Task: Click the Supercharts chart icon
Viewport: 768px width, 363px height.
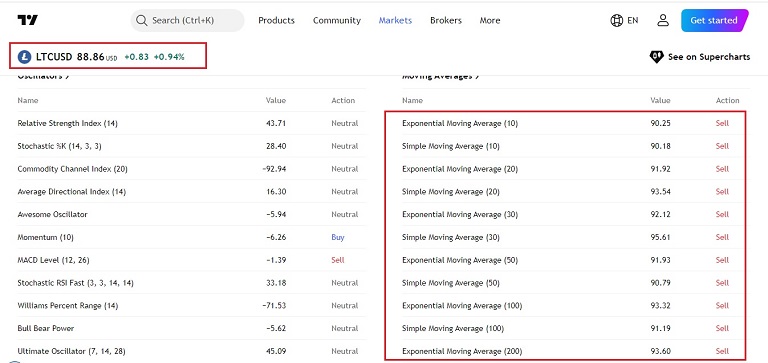Action: (x=656, y=57)
